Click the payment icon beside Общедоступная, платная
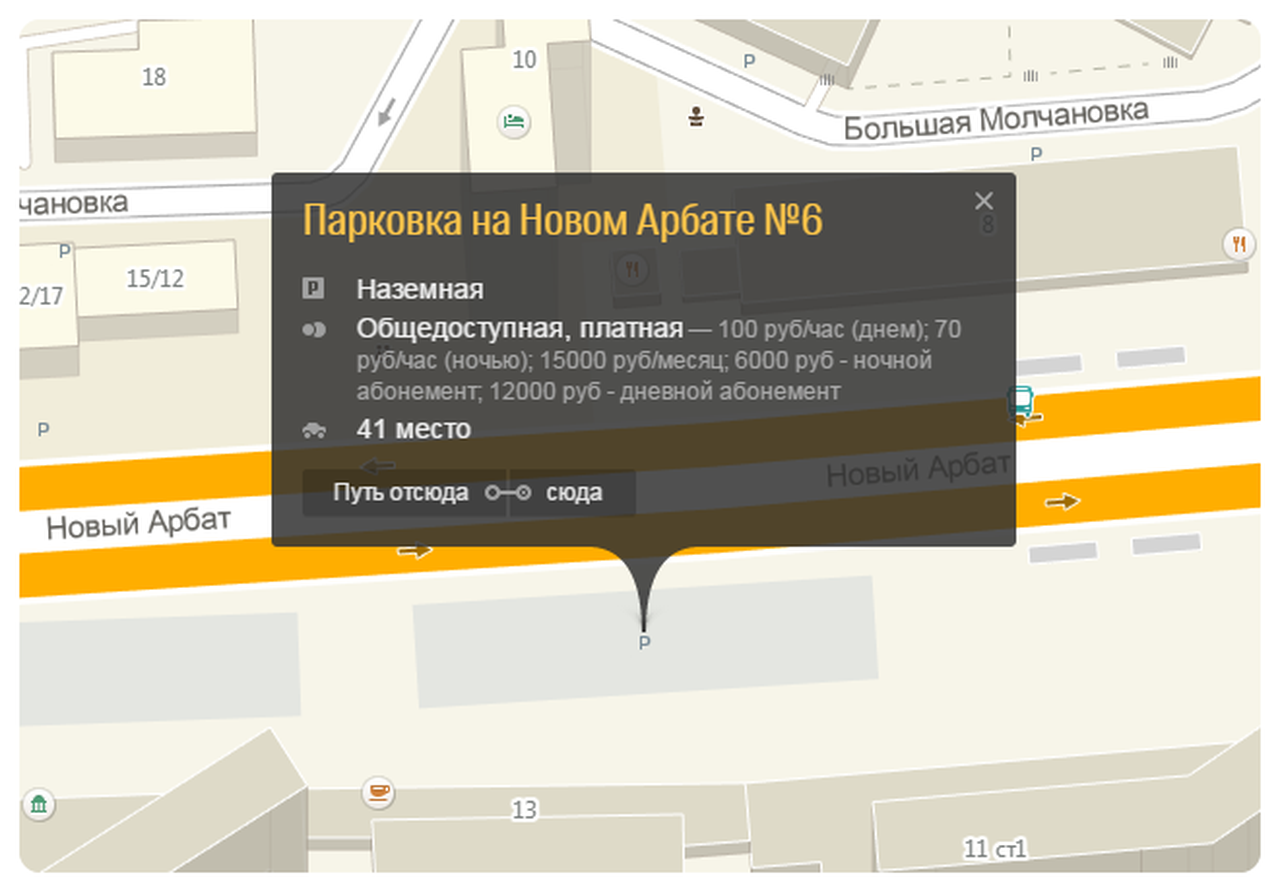Image resolution: width=1280 pixels, height=892 pixels. 316,328
